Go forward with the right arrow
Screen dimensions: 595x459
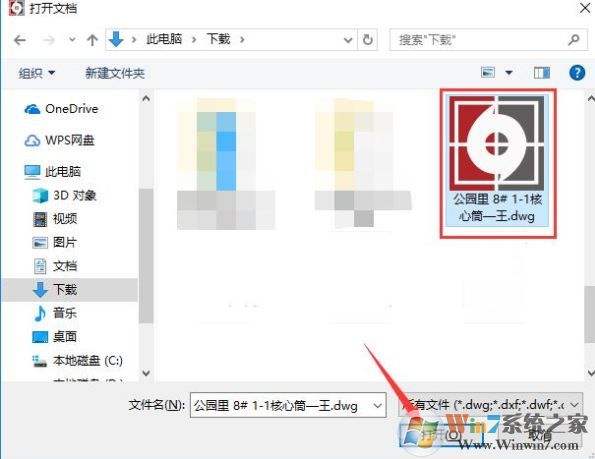[x=49, y=39]
